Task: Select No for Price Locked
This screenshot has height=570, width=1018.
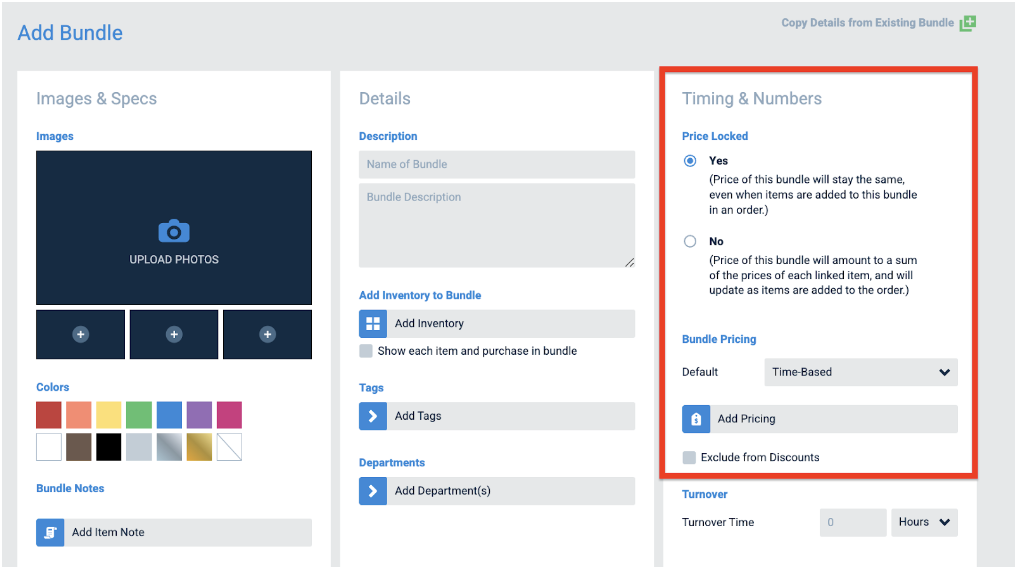Action: click(690, 242)
